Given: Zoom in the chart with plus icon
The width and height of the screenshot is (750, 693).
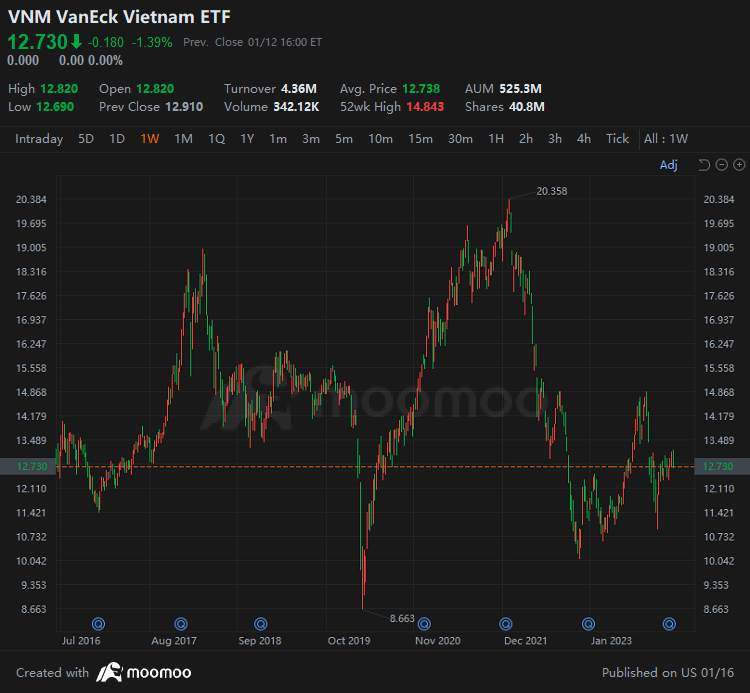Looking at the screenshot, I should click(x=739, y=165).
